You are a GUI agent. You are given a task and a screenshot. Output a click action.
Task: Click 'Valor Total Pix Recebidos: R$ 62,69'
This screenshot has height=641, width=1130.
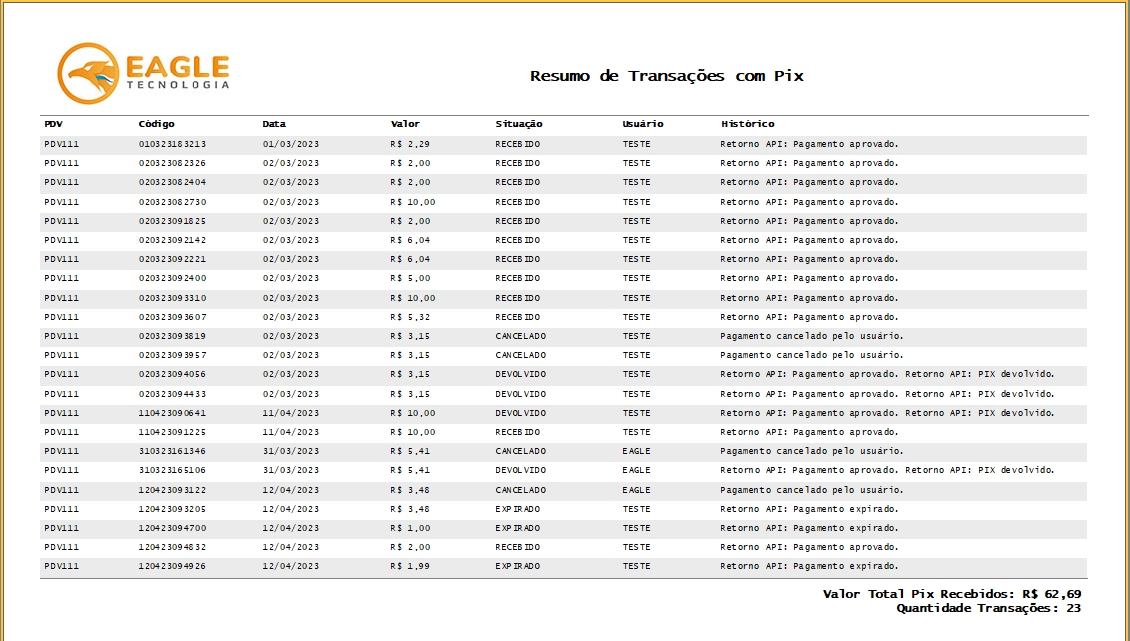(952, 594)
